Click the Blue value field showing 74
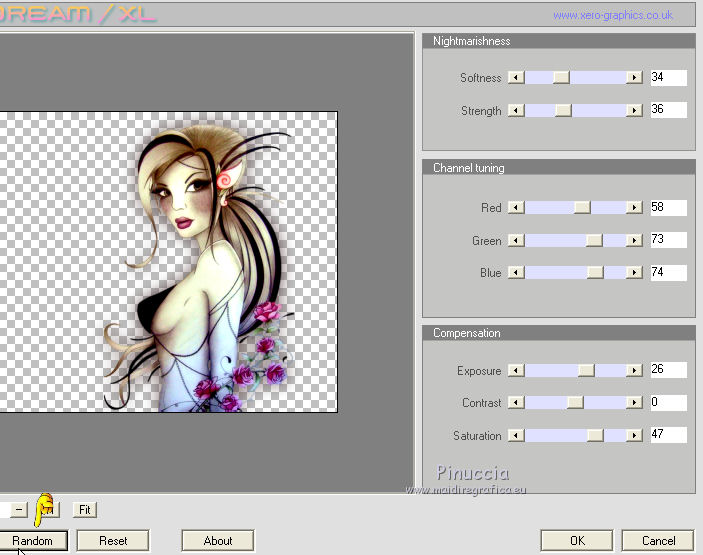 tap(668, 273)
